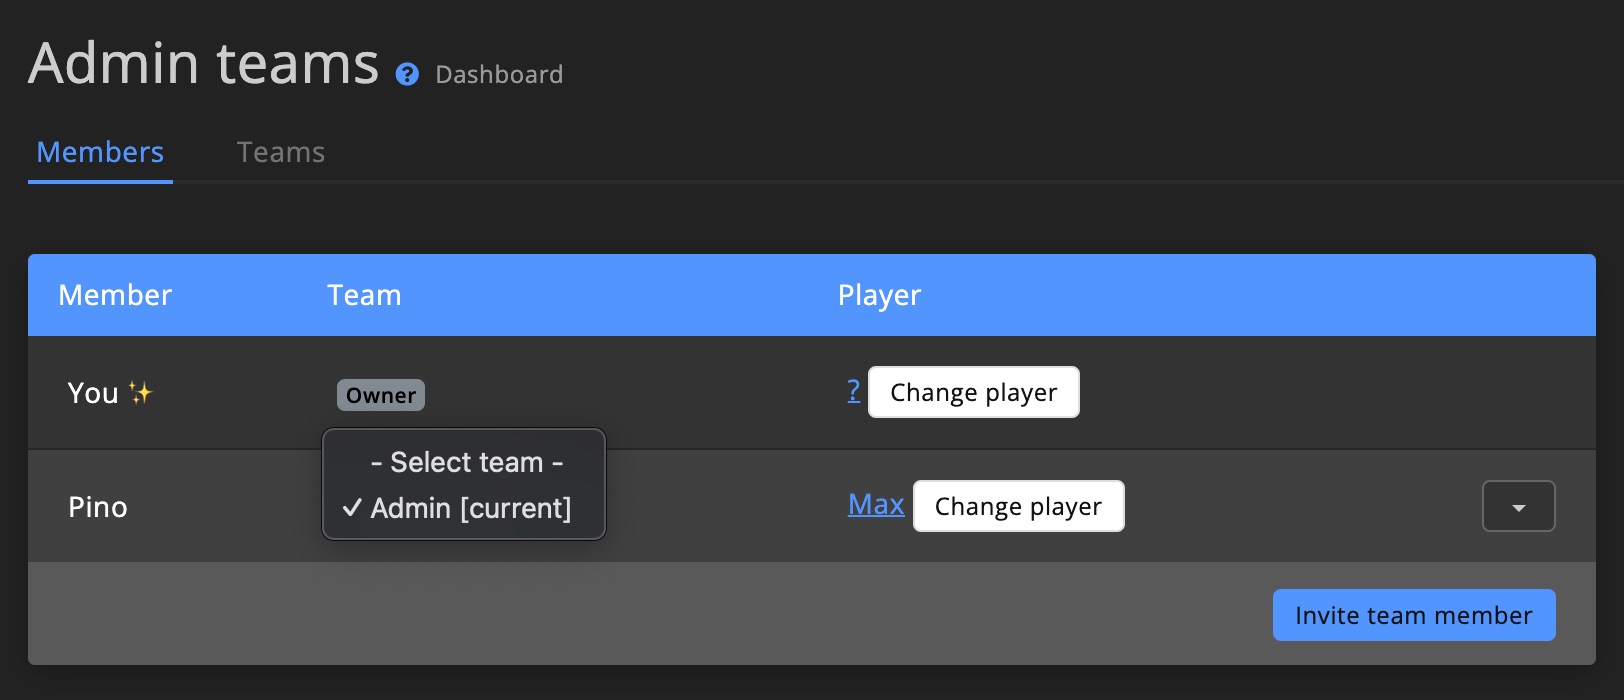1624x700 pixels.
Task: Click the sparkles icon next to You
Action: click(141, 392)
